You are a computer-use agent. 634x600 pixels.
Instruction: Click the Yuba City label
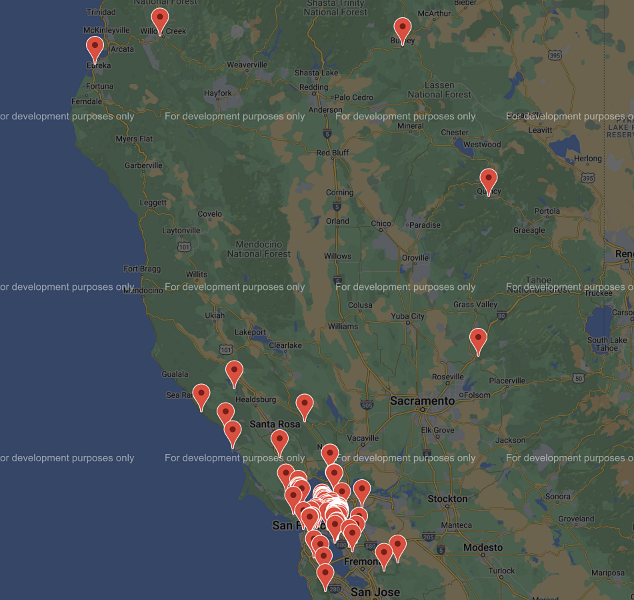pos(407,316)
